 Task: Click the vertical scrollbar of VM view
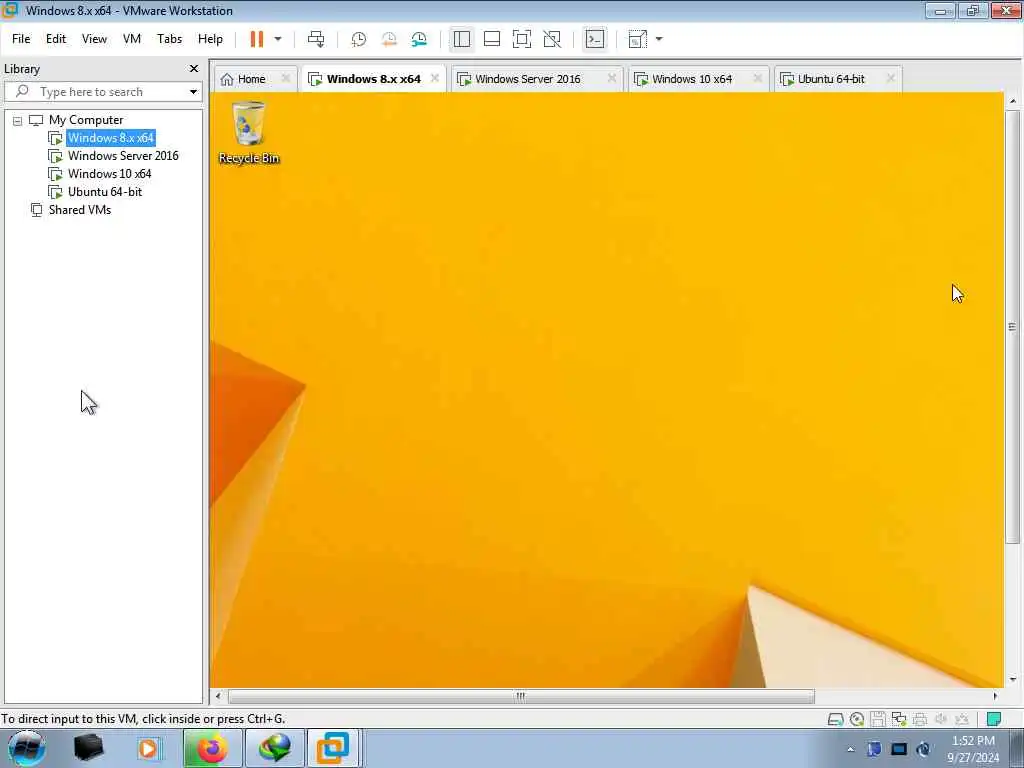coord(1012,327)
